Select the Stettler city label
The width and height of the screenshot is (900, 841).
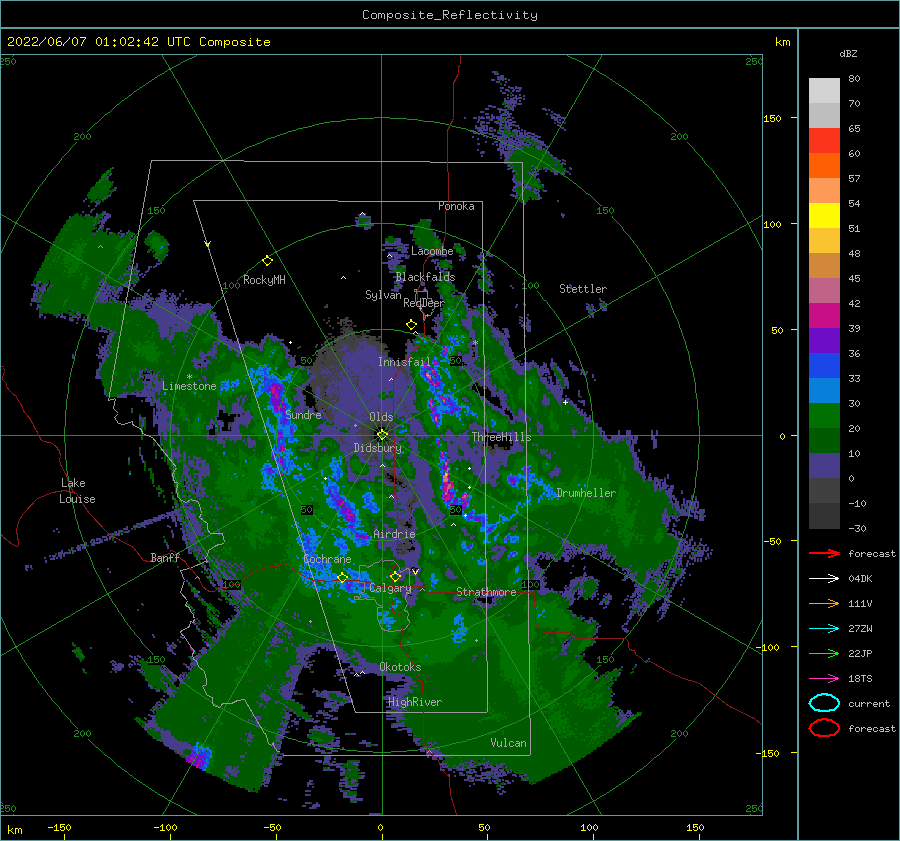tap(583, 289)
